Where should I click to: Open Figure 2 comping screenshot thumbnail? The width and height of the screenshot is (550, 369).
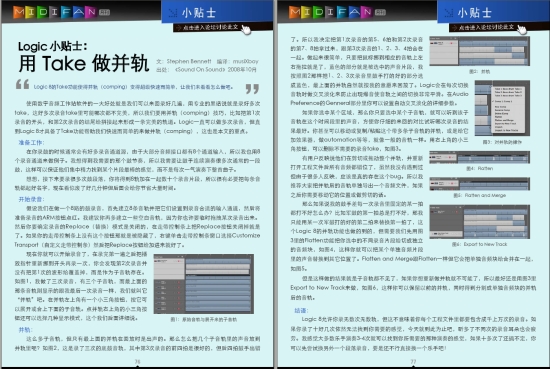tap(479, 51)
